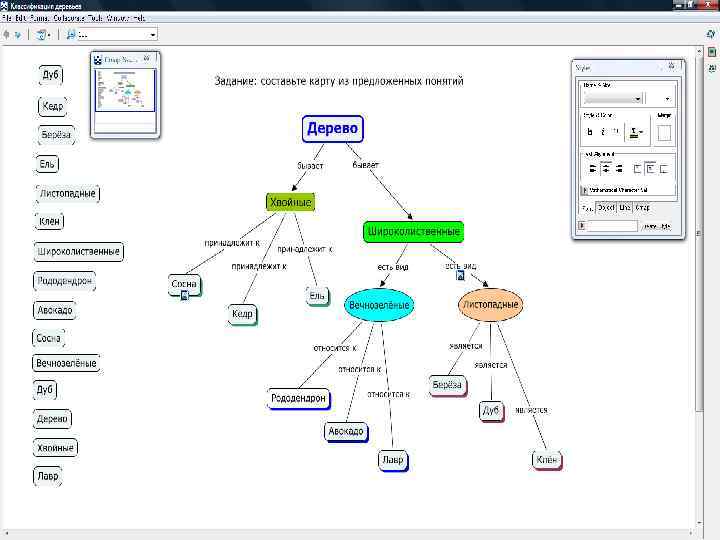Open the File menu
Screen dimensions: 720x540
(6, 18)
